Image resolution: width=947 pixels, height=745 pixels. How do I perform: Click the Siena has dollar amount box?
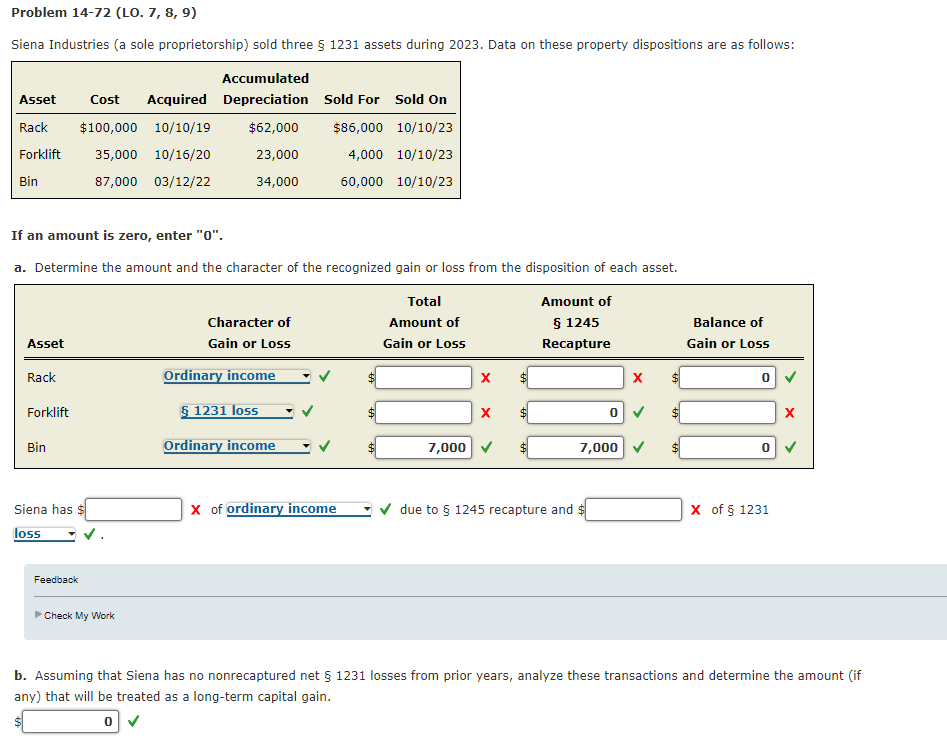click(x=133, y=509)
